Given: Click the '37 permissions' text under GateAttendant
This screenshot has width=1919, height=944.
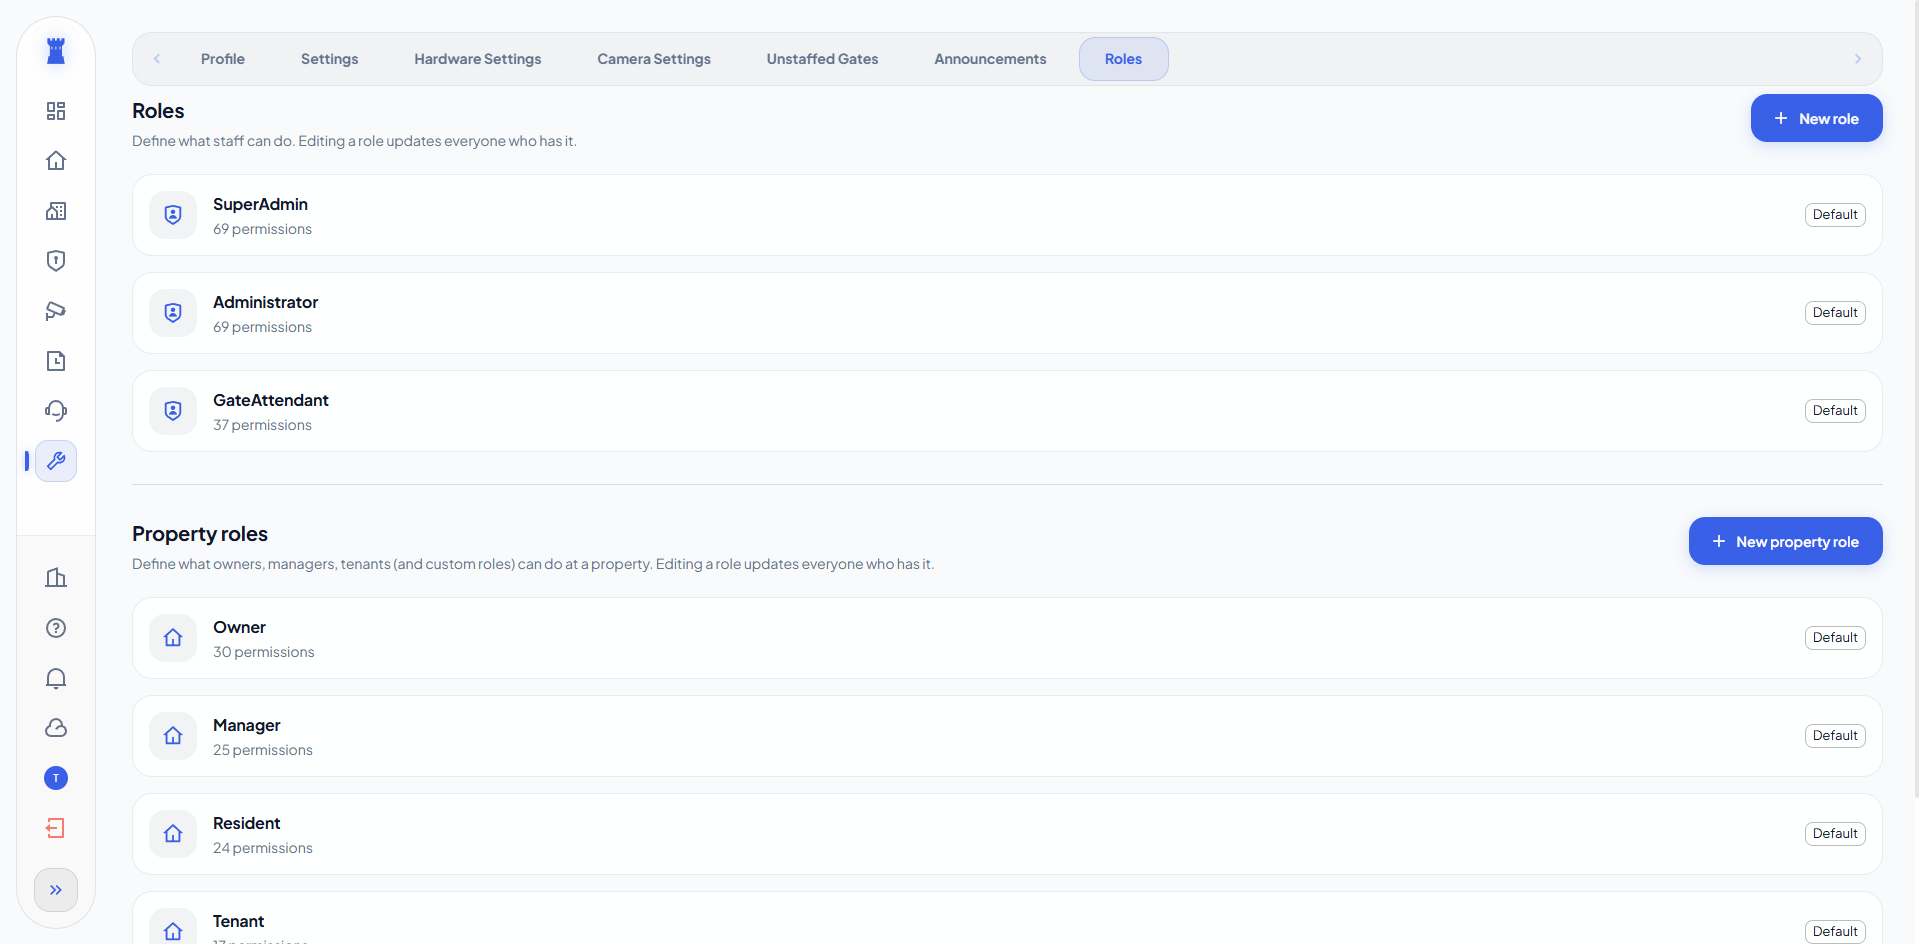Looking at the screenshot, I should [262, 425].
